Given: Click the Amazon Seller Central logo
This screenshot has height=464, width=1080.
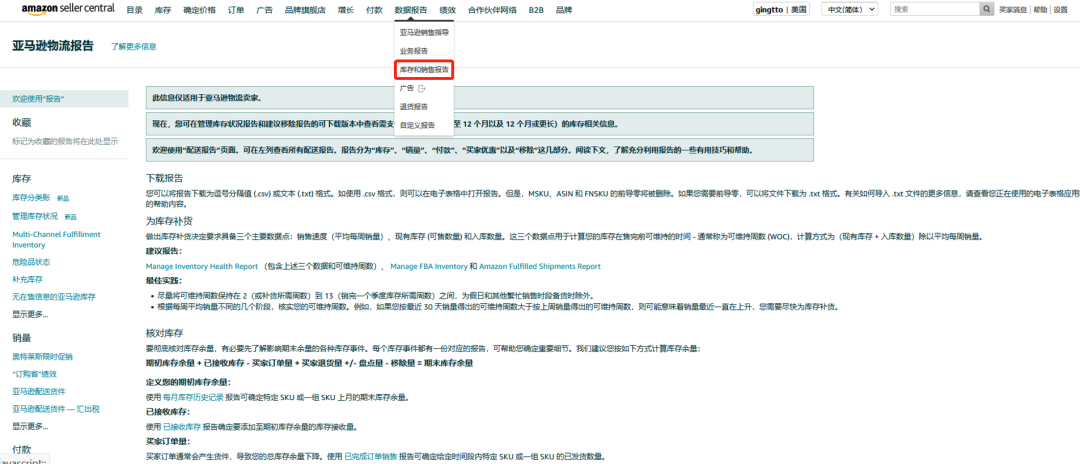Looking at the screenshot, I should (x=68, y=9).
